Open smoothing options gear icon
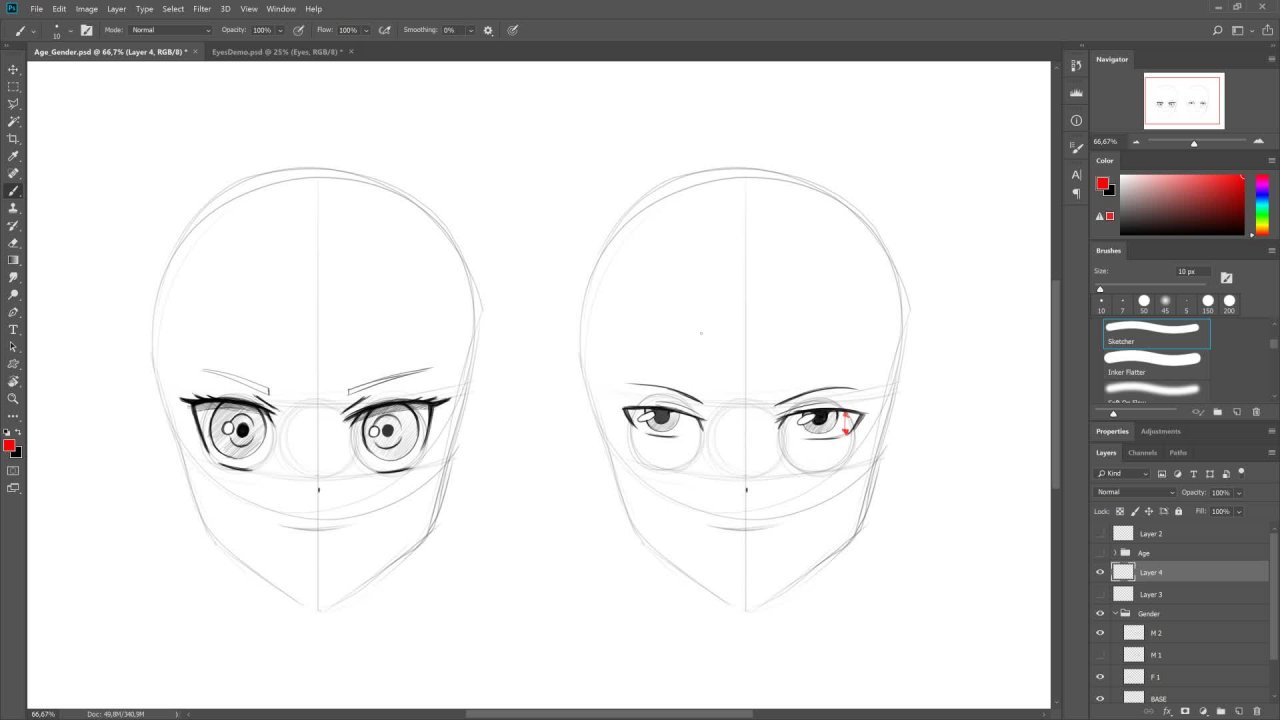1280x720 pixels. (x=489, y=30)
